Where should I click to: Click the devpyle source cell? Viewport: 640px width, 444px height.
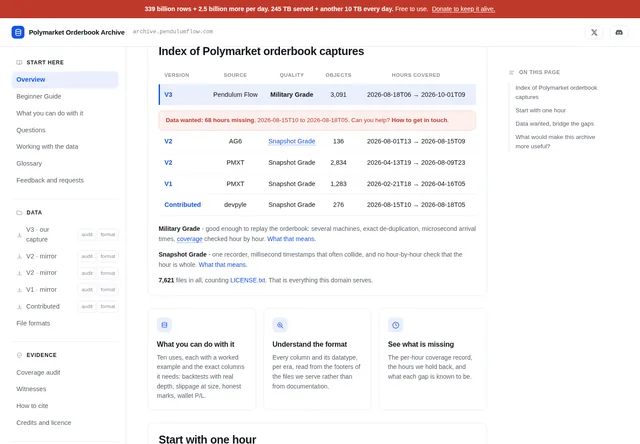click(x=236, y=205)
